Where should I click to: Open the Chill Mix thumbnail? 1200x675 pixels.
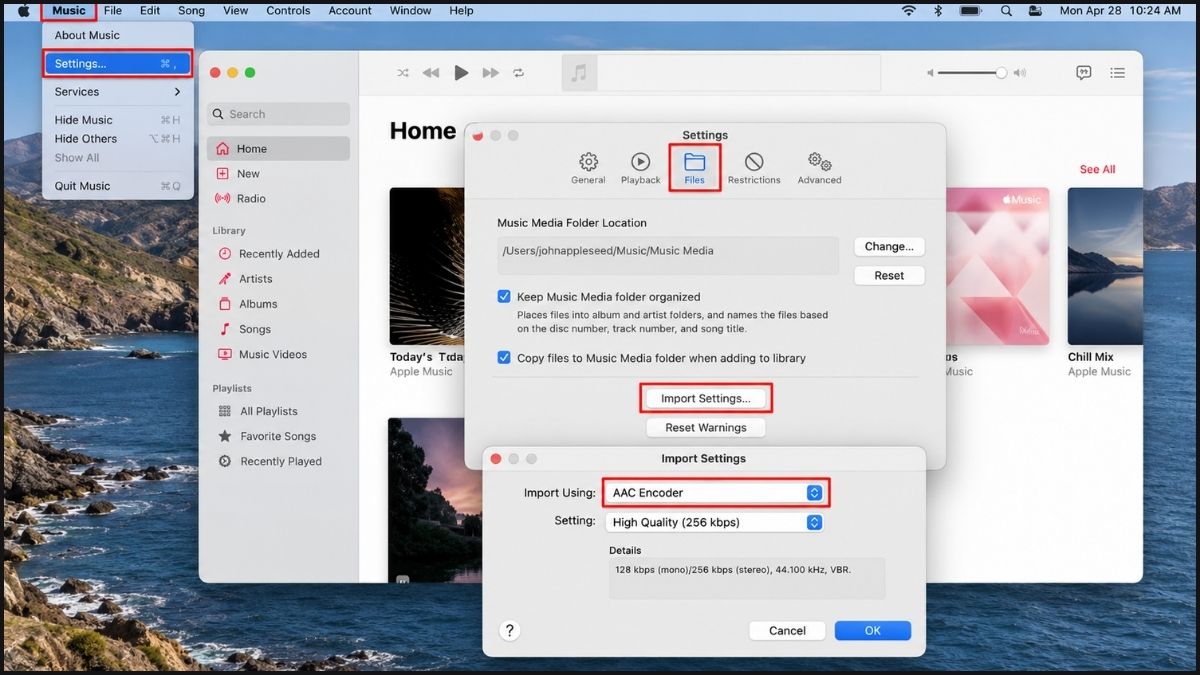coord(1105,266)
